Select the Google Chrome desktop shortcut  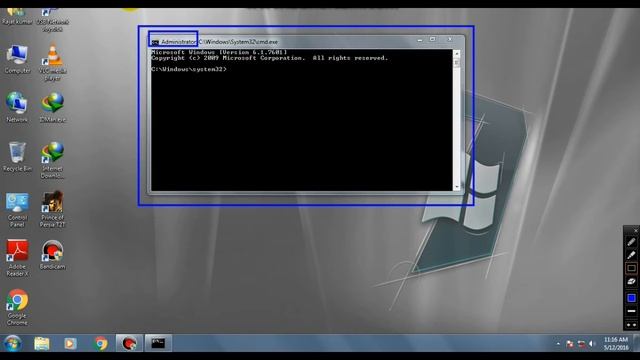click(17, 307)
